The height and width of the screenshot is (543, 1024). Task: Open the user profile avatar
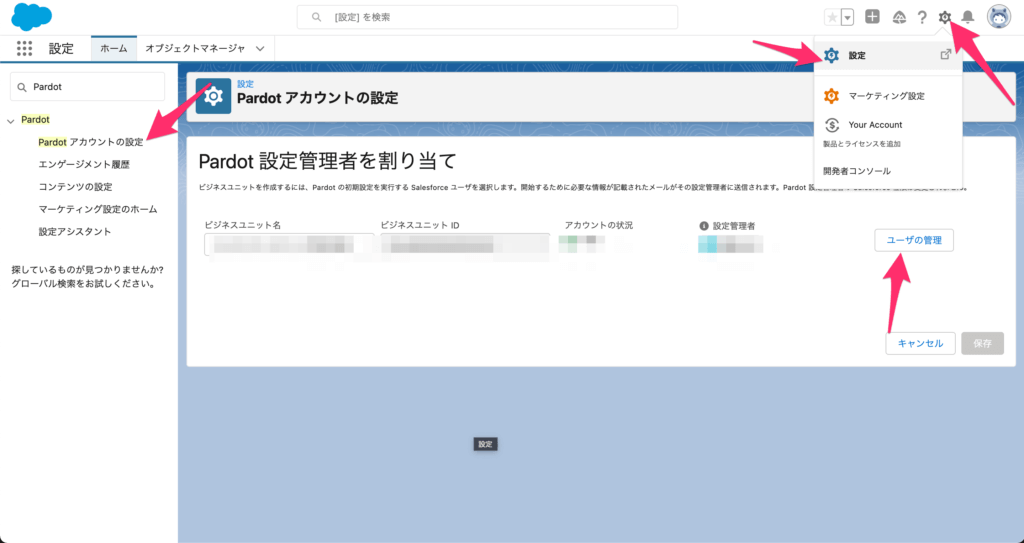[999, 18]
